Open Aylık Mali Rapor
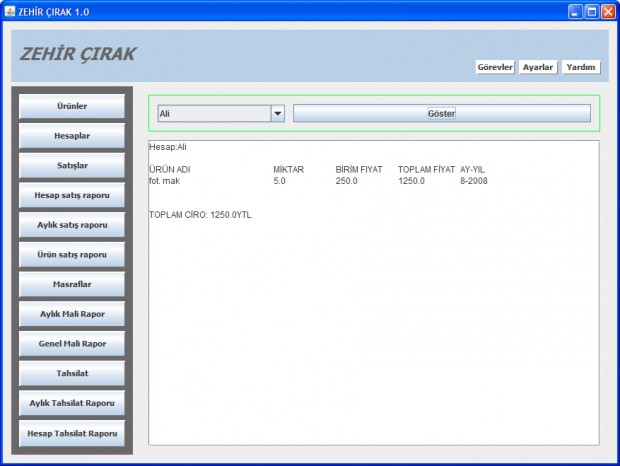The height and width of the screenshot is (466, 620). pyautogui.click(x=72, y=314)
